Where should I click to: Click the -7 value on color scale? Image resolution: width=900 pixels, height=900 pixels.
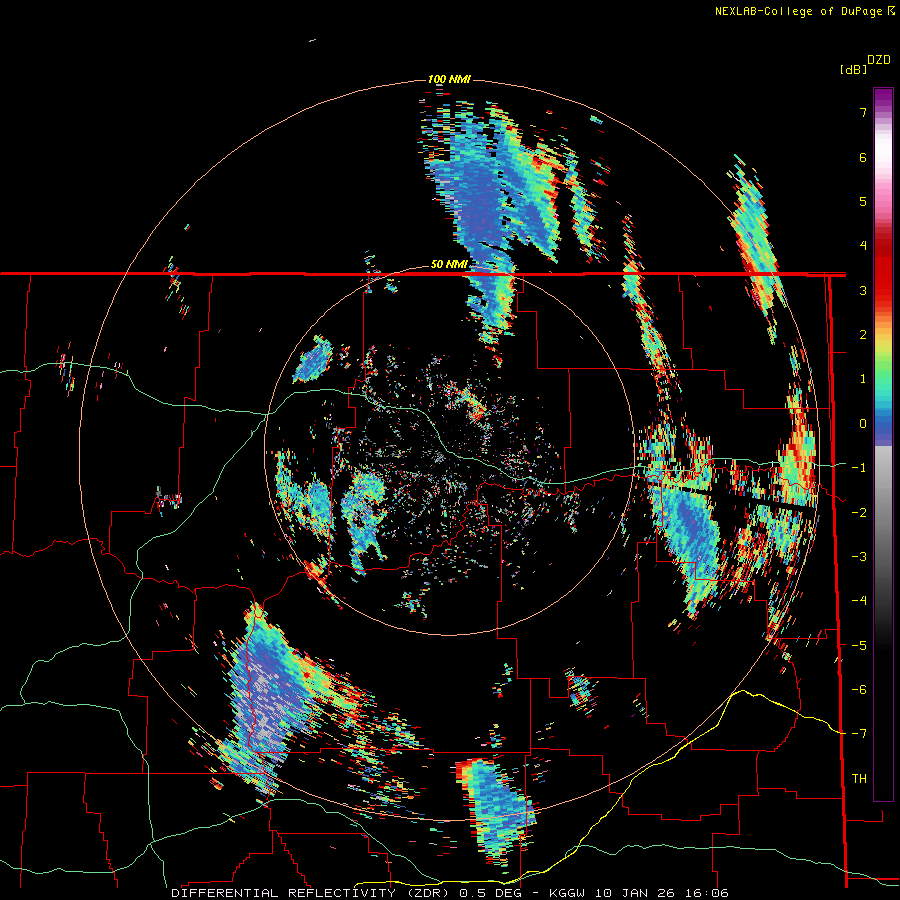coord(859,734)
